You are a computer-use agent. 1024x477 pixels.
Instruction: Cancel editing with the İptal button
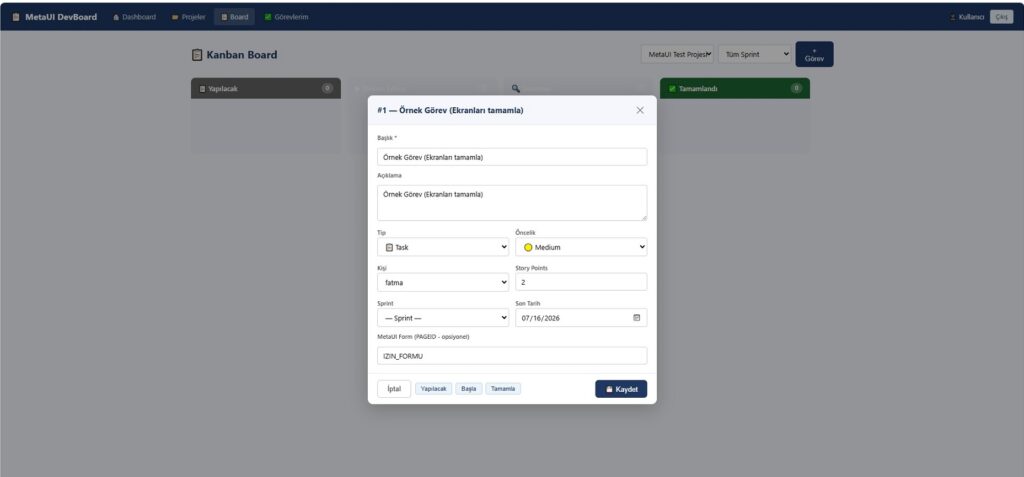(x=394, y=389)
